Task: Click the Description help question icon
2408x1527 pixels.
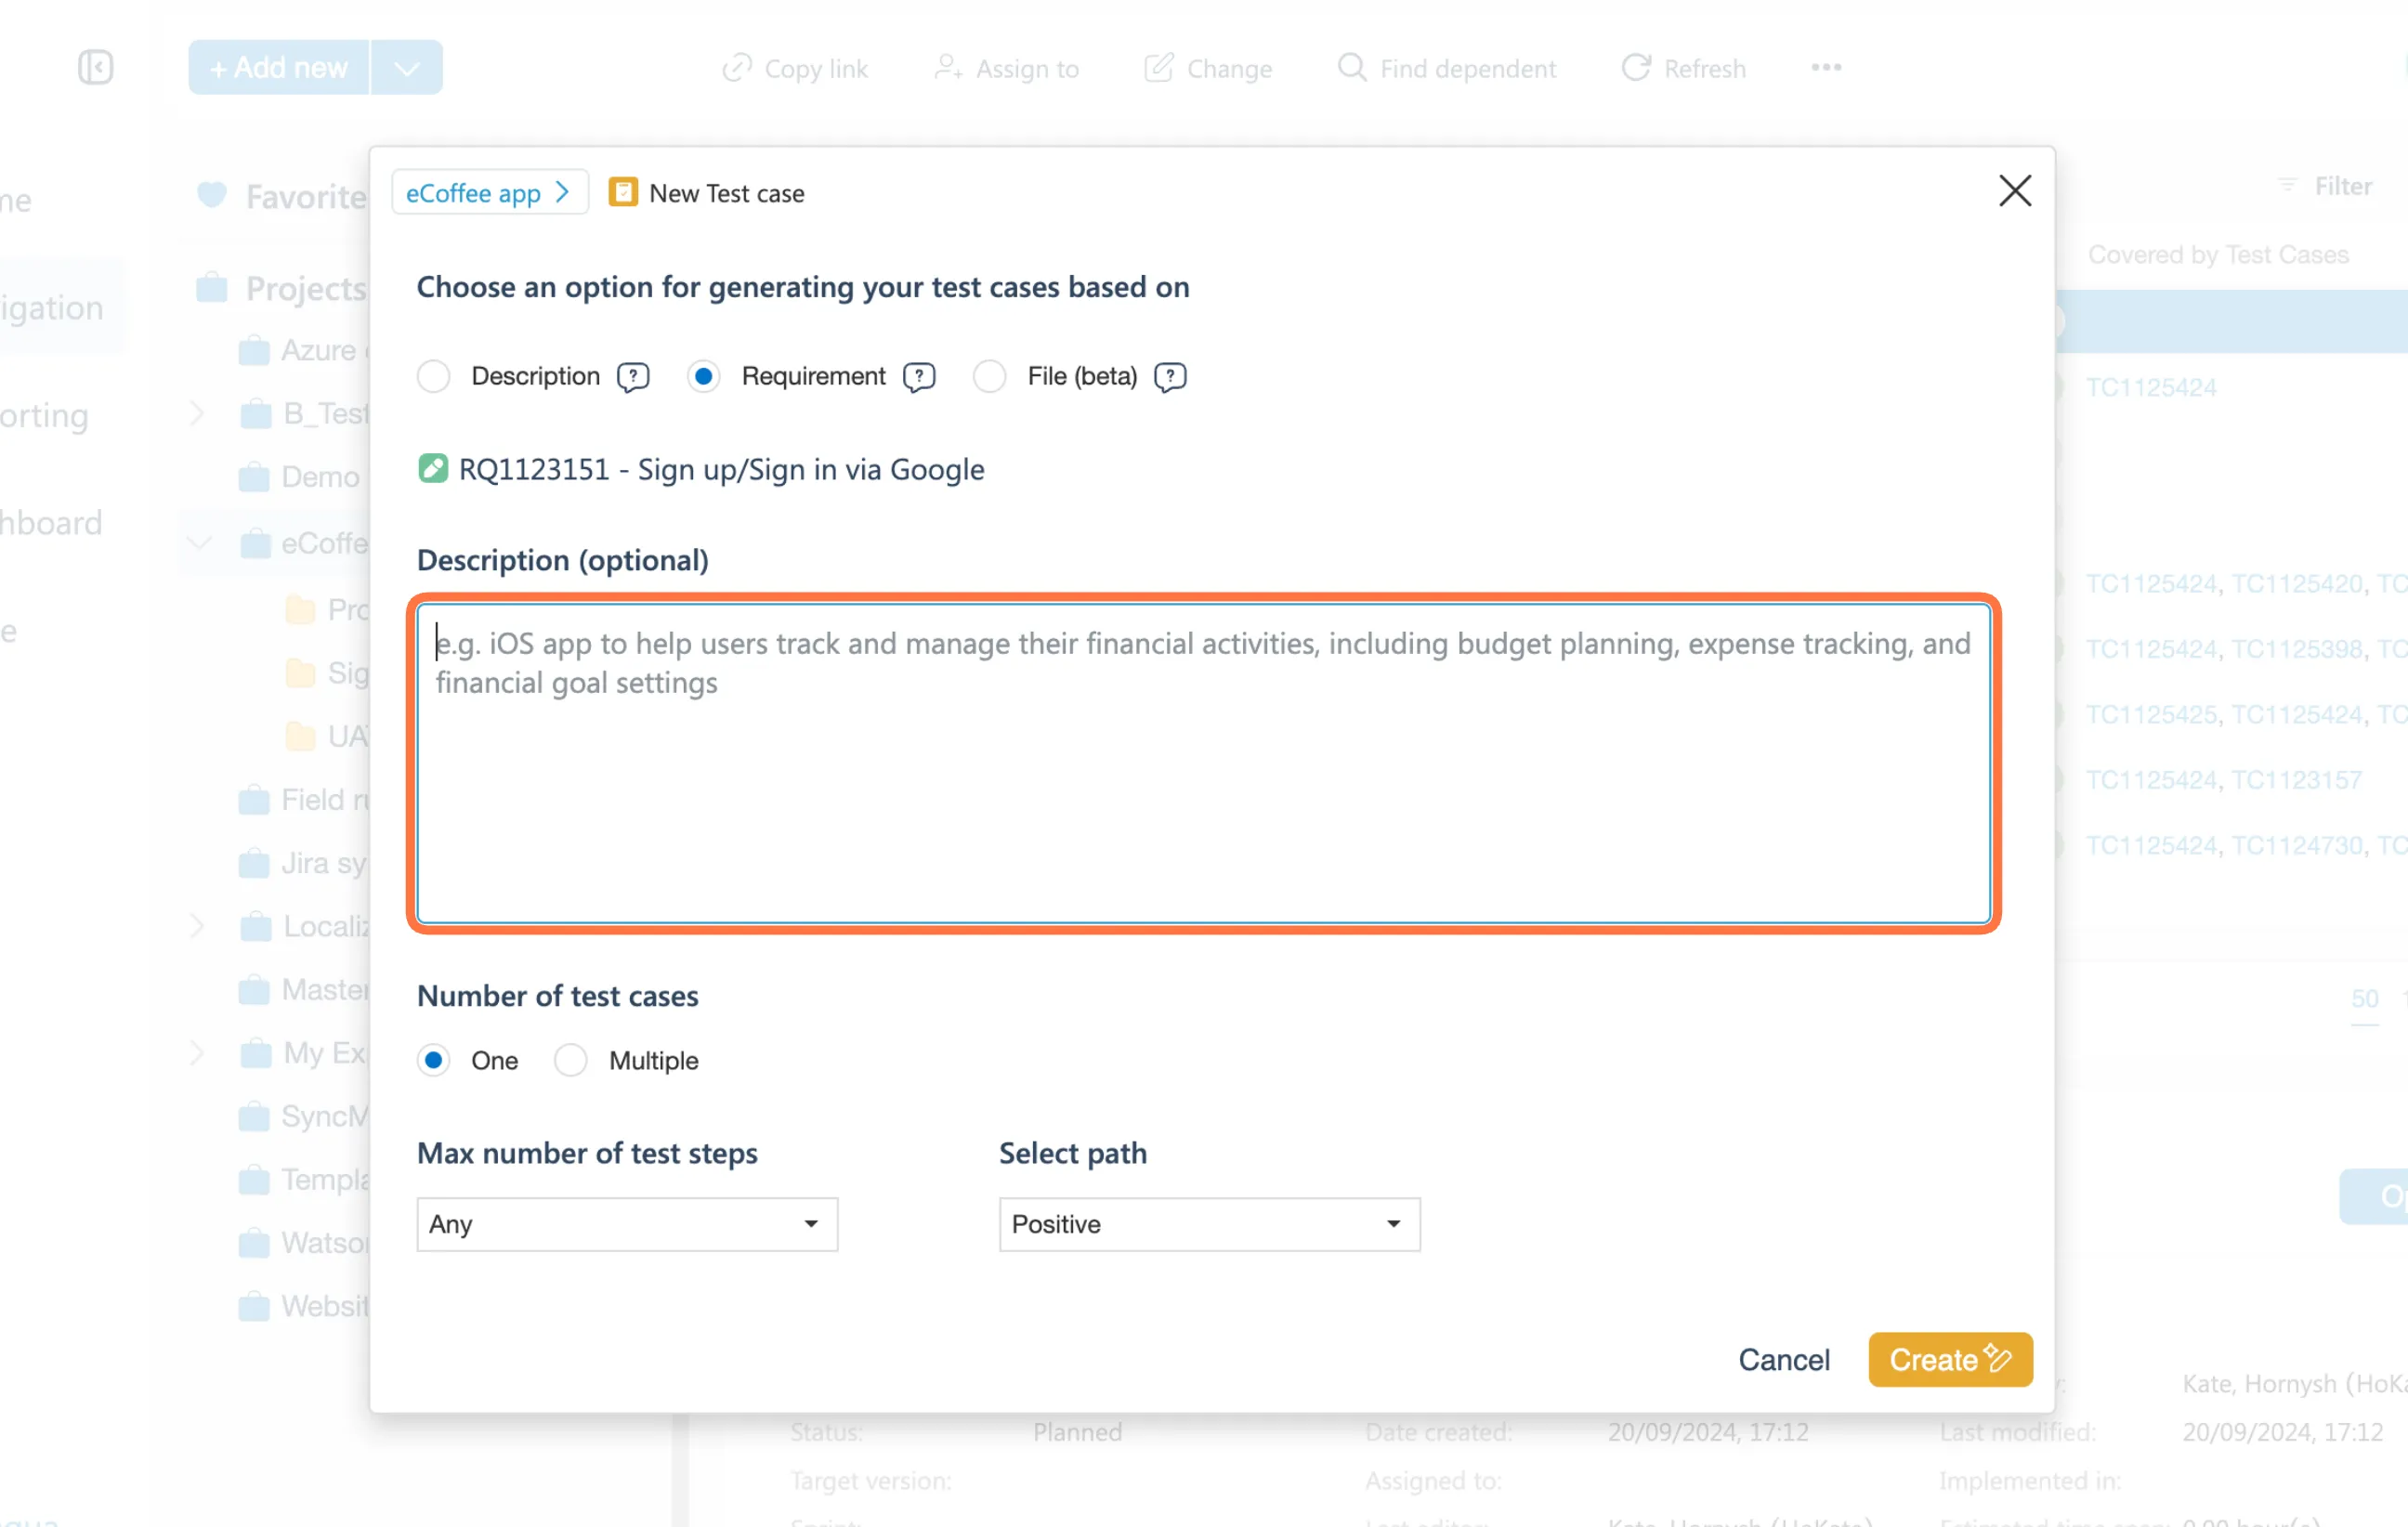Action: 633,377
